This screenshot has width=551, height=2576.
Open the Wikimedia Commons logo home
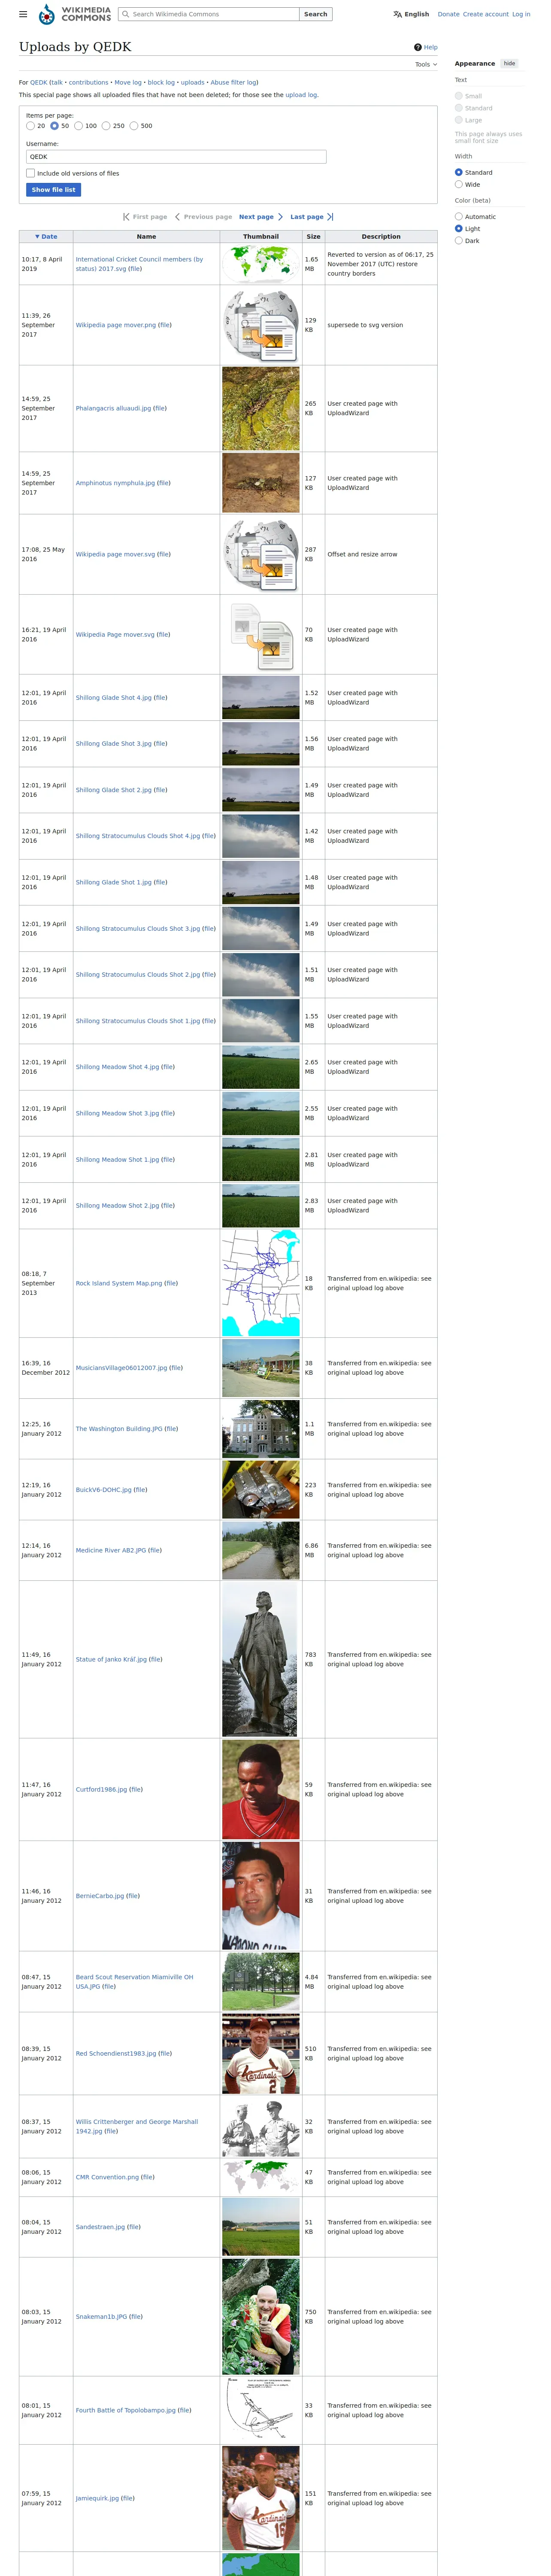[x=75, y=14]
